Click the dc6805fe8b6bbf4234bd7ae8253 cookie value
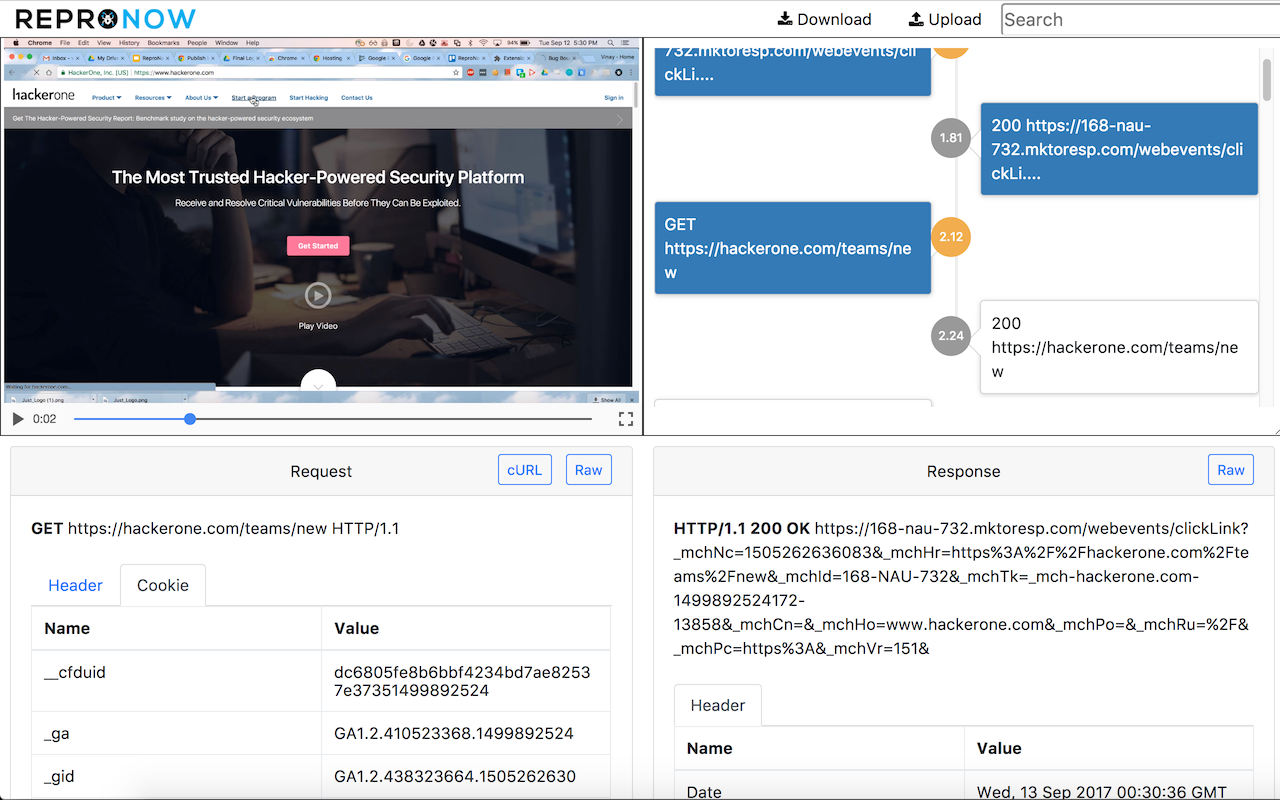Viewport: 1280px width, 800px height. tap(463, 681)
